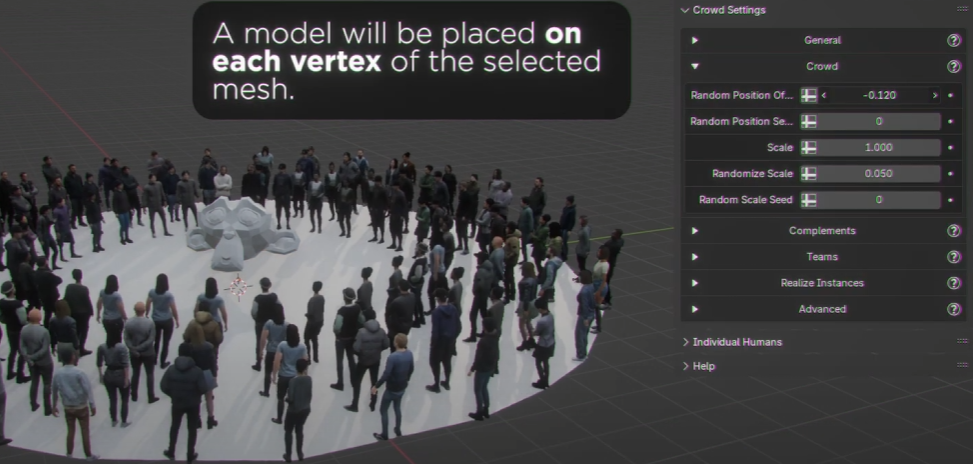Toggle animate dot next to Scale value
The image size is (973, 464).
coord(950,148)
